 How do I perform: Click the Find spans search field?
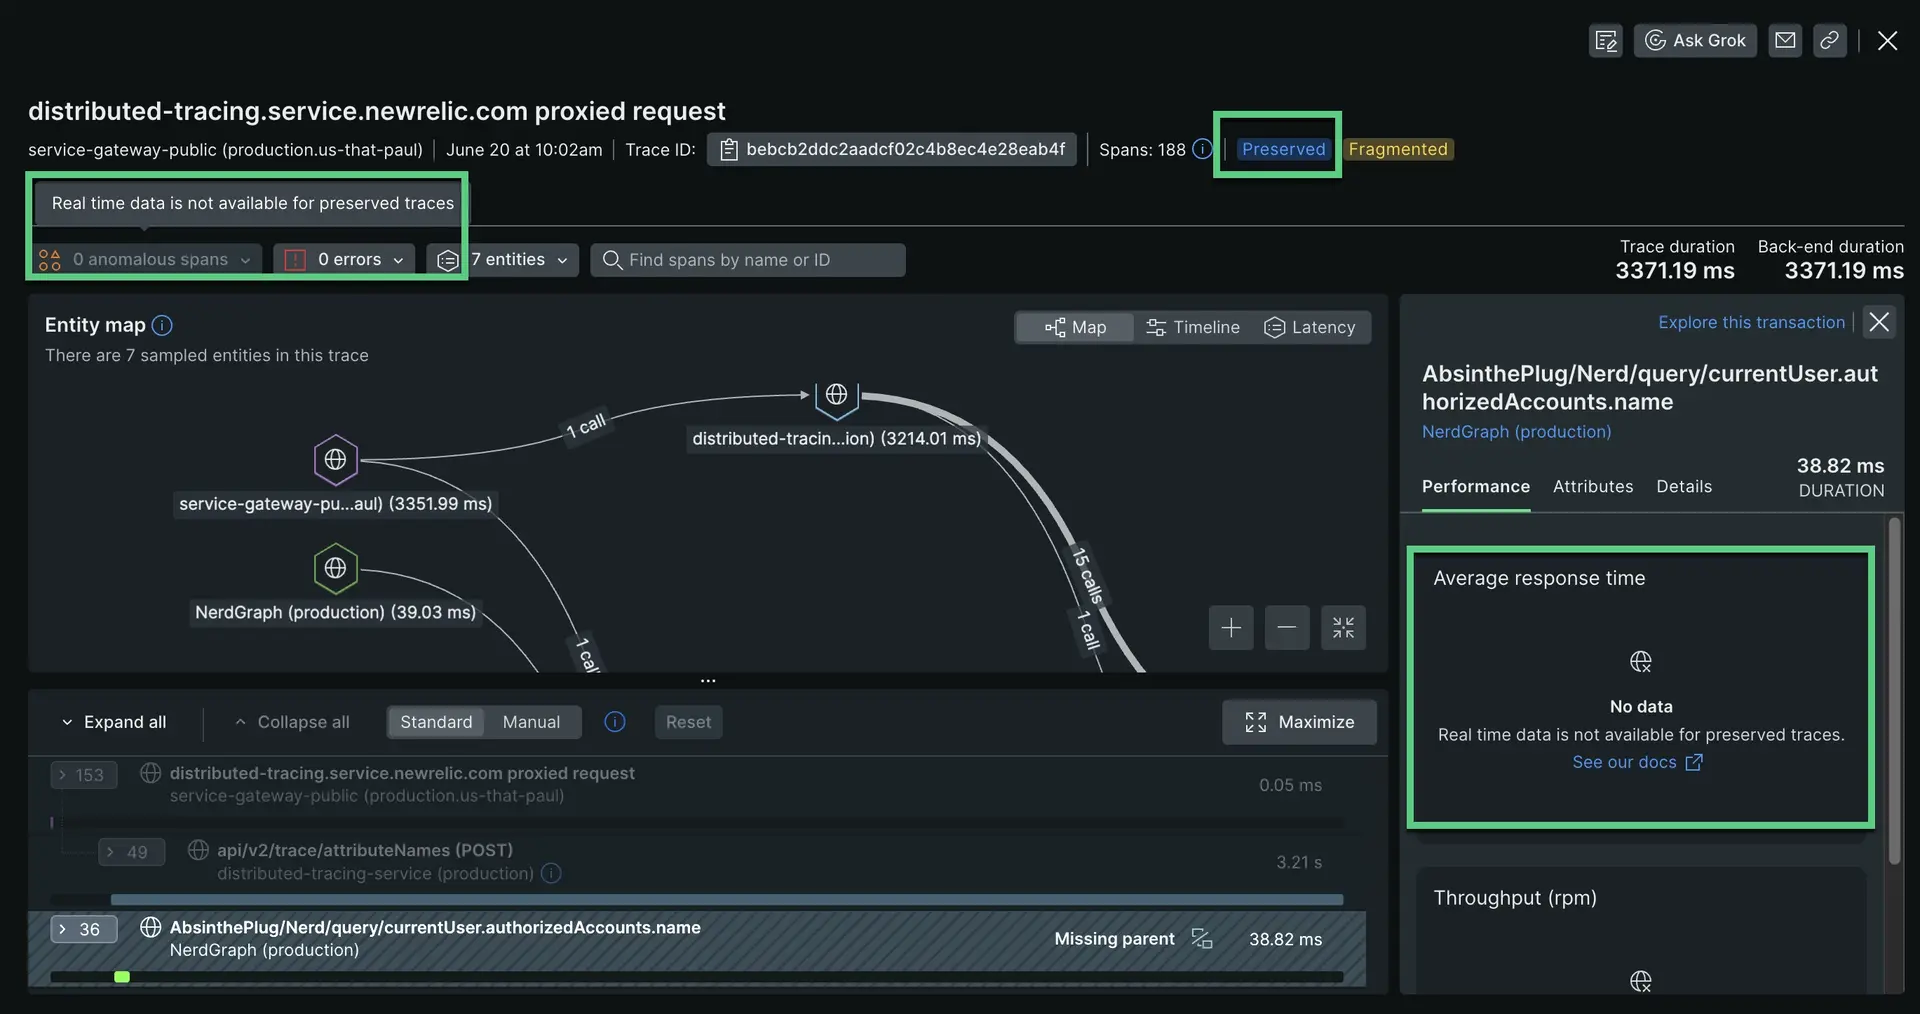coord(748,259)
